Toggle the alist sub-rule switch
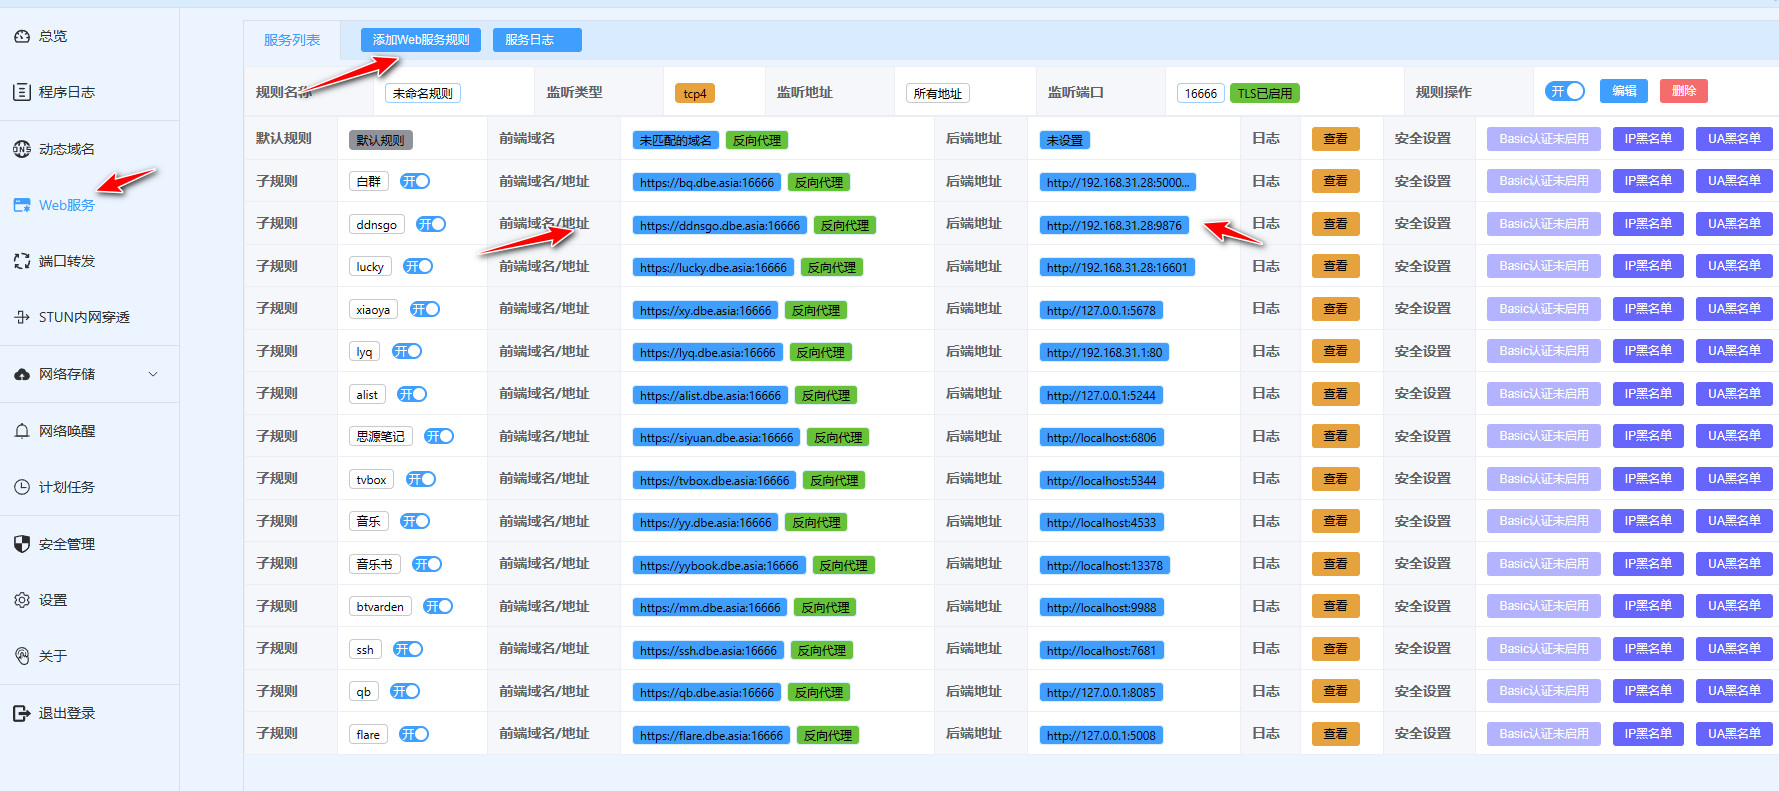The width and height of the screenshot is (1779, 791). [412, 394]
